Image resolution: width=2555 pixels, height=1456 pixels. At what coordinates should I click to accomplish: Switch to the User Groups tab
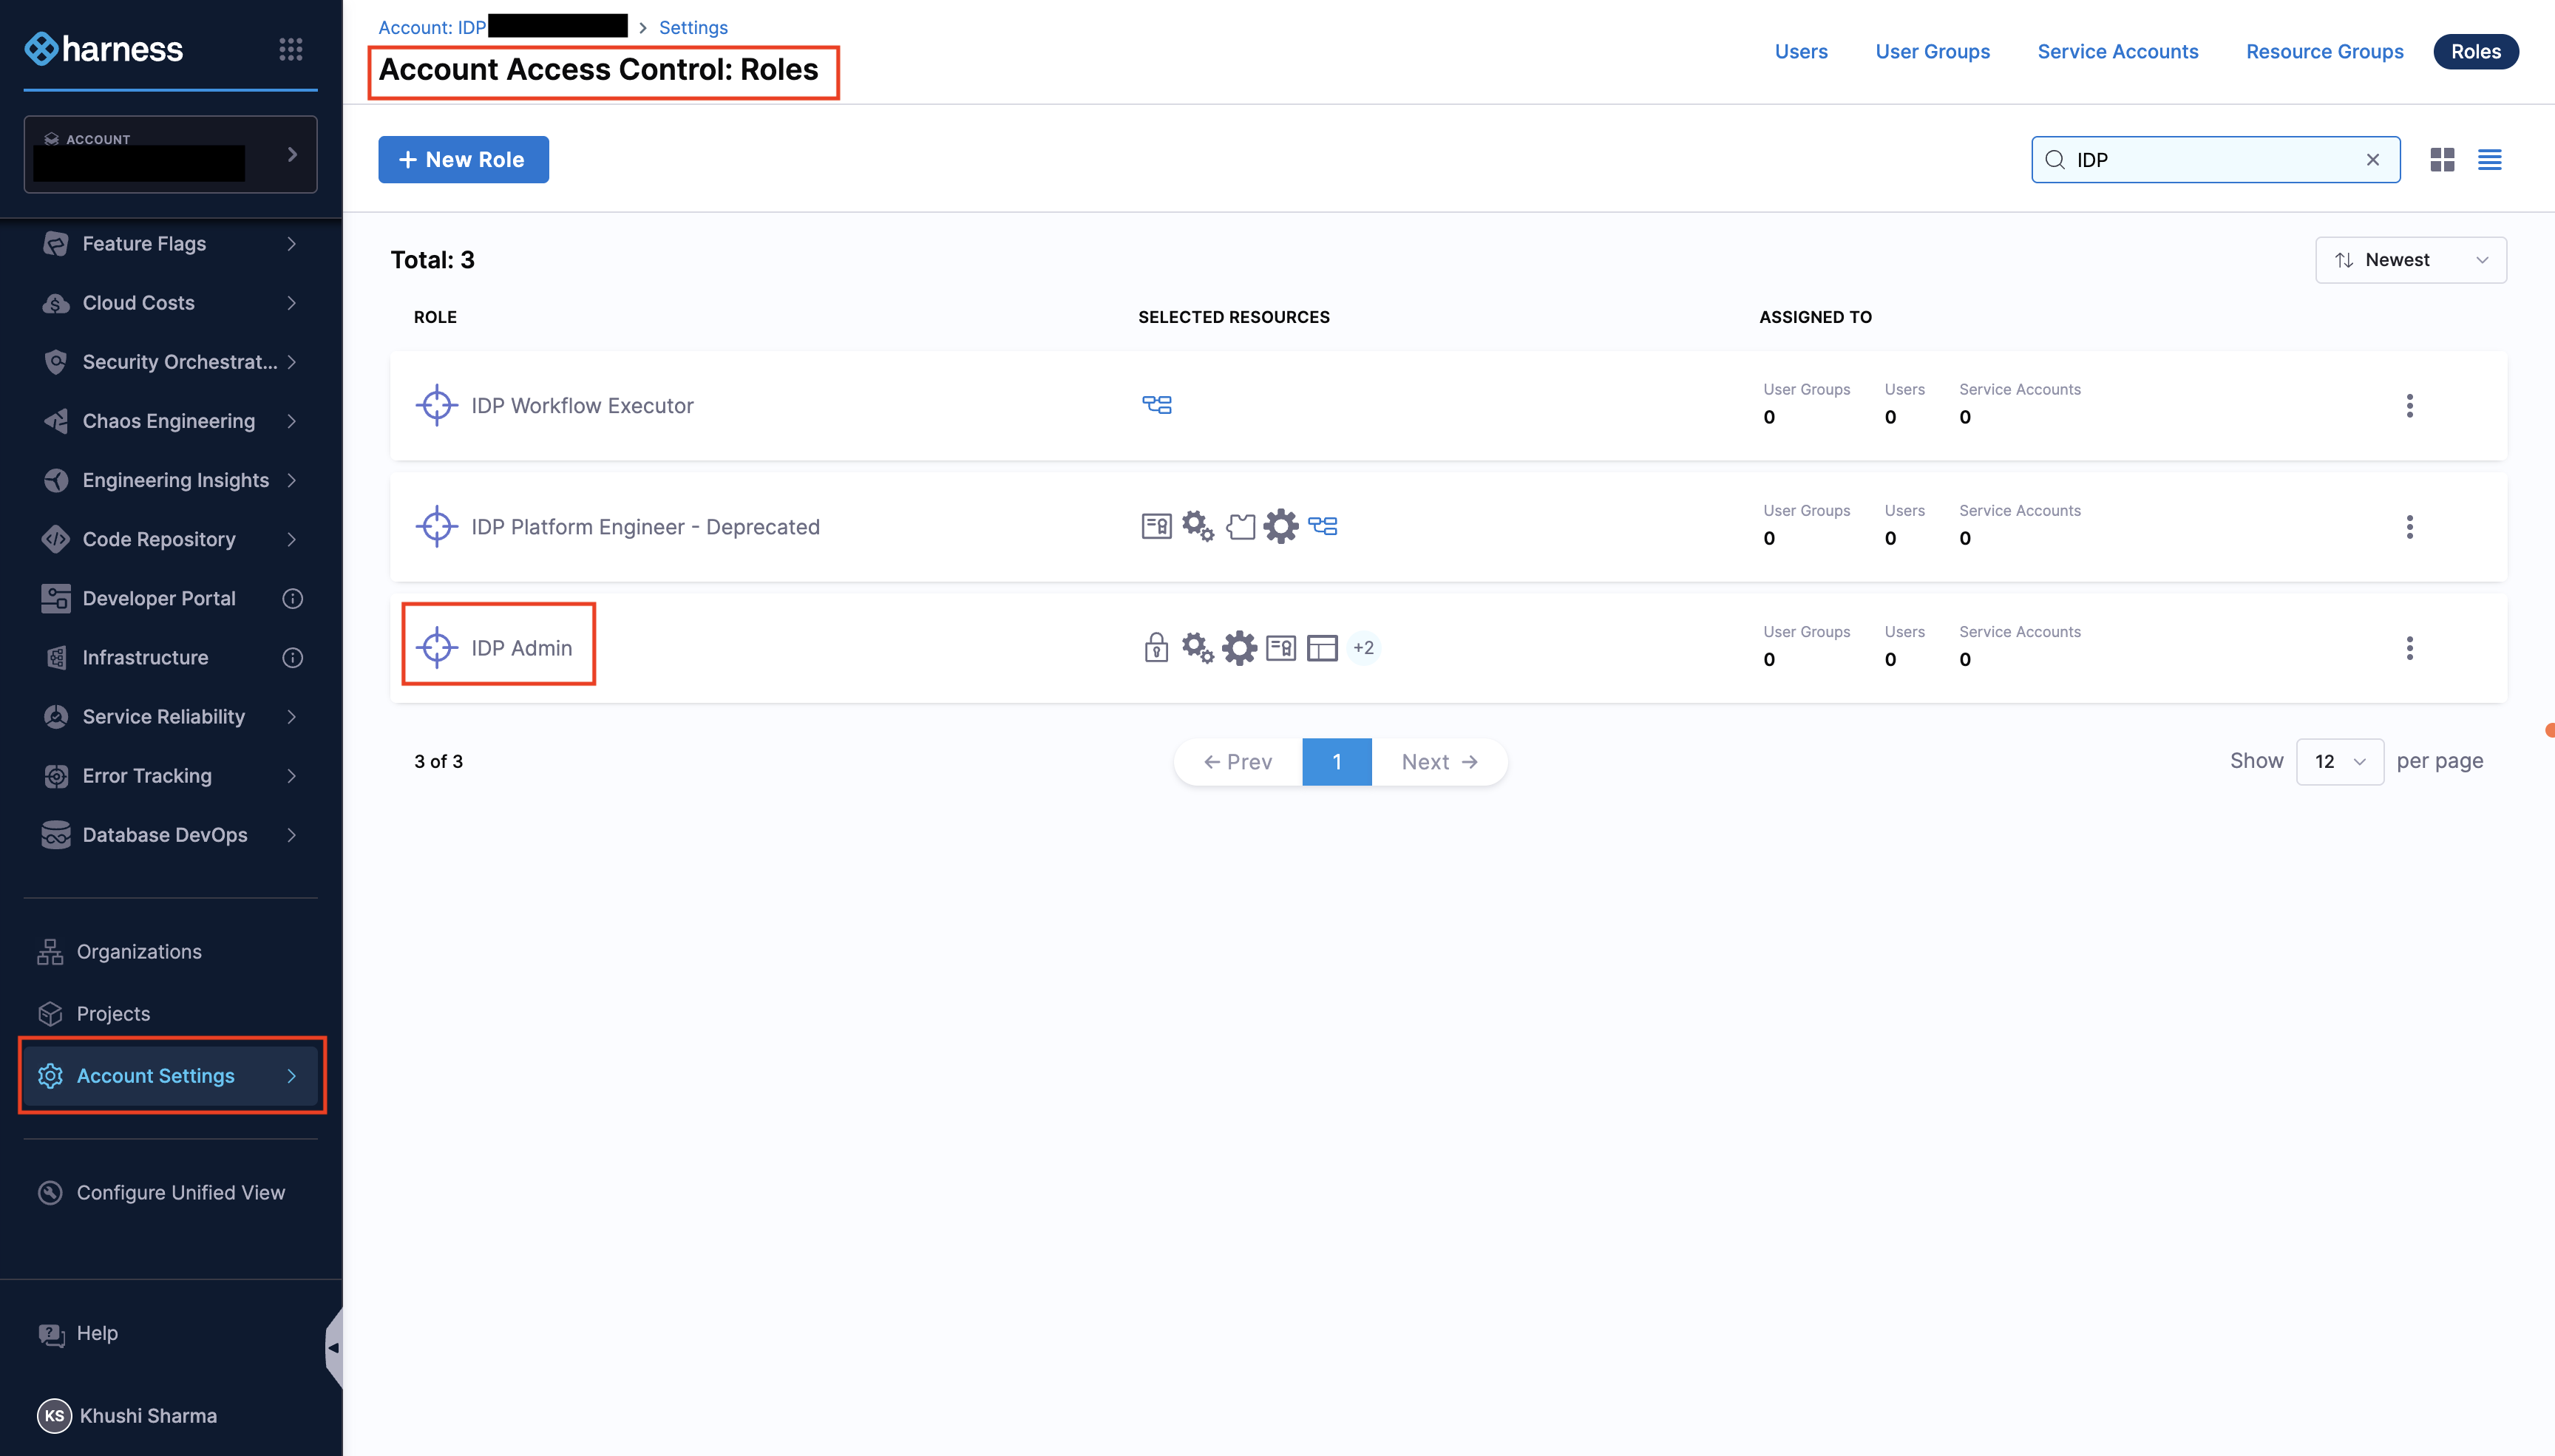1932,51
